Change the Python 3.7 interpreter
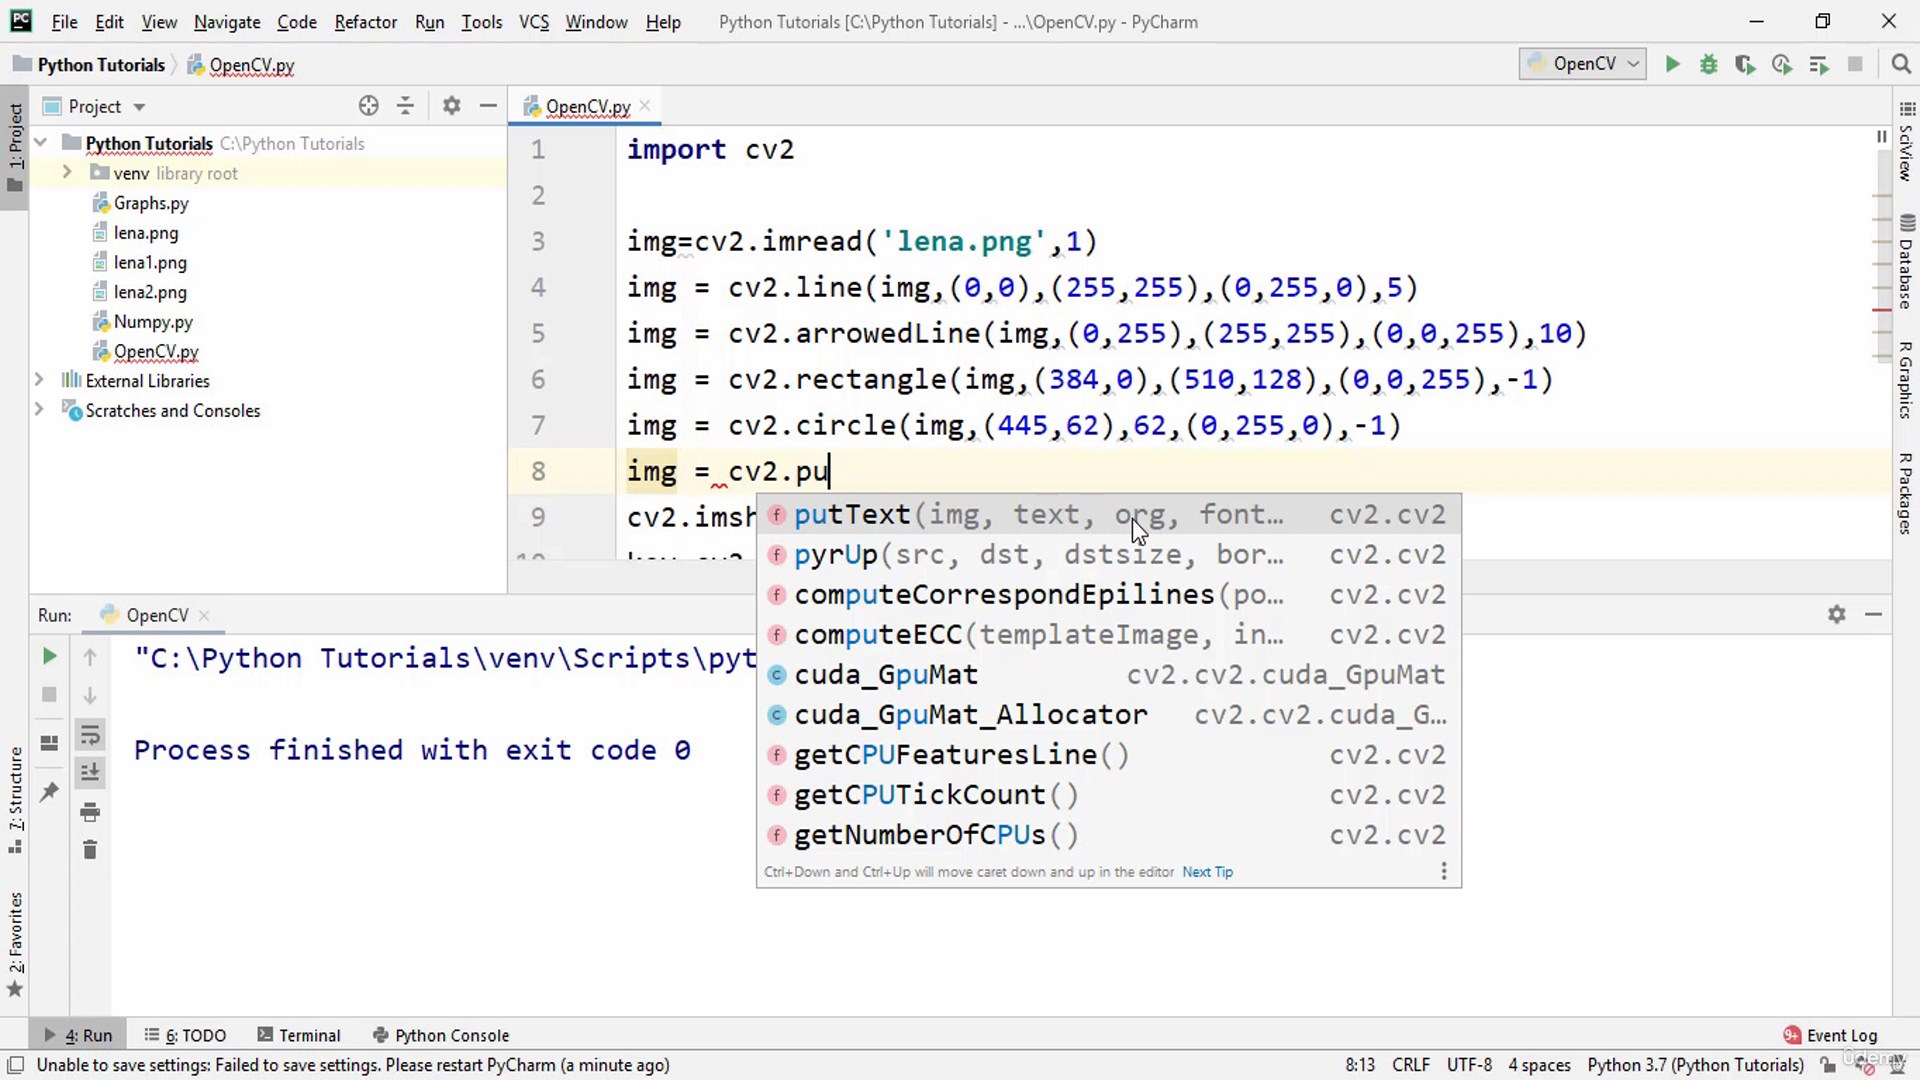 [x=1696, y=1065]
